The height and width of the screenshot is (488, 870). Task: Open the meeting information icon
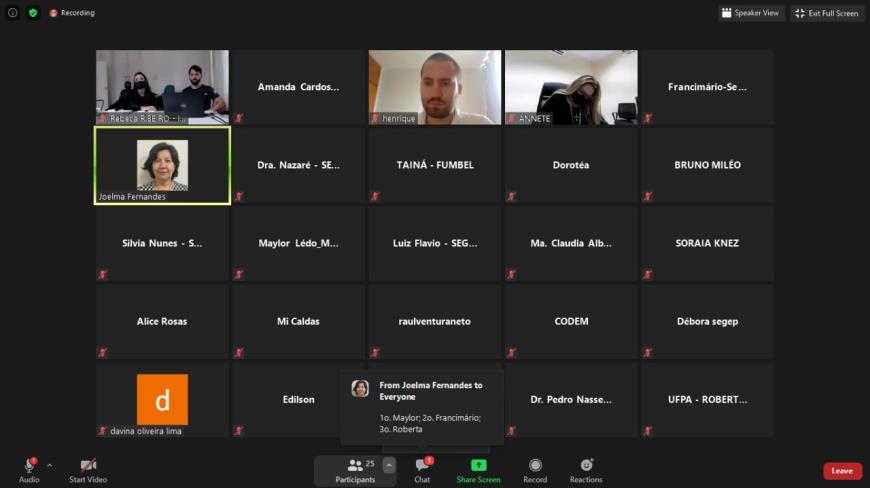point(13,13)
